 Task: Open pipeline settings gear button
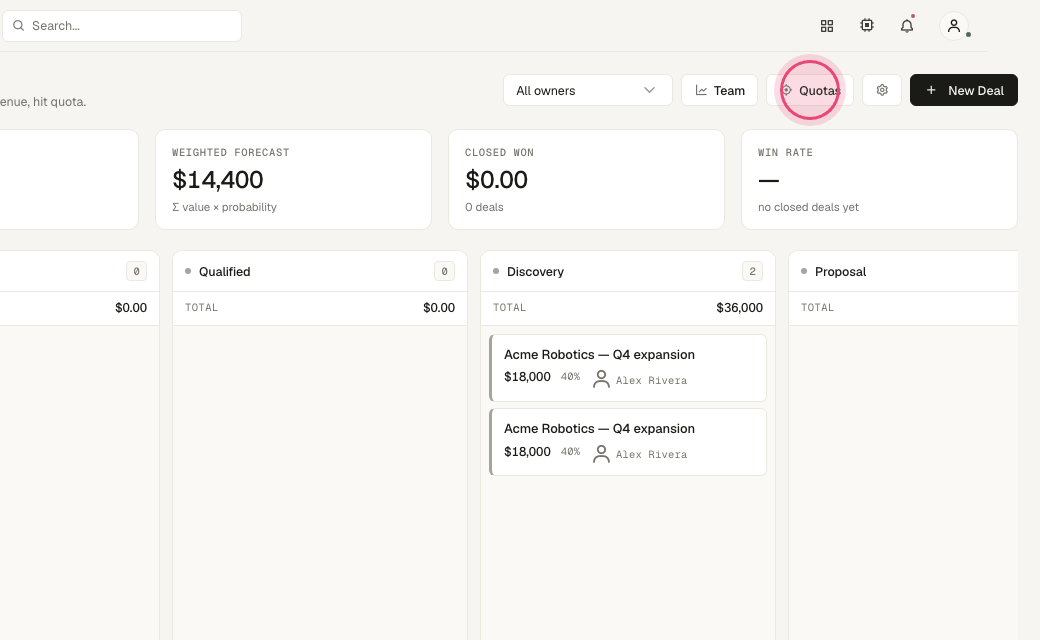(x=881, y=90)
